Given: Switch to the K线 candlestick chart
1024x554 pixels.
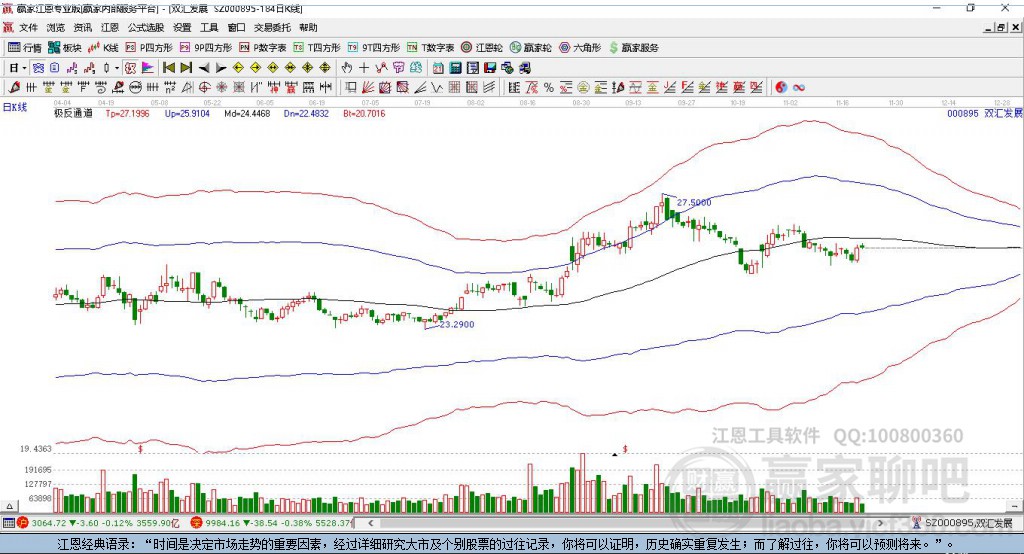Looking at the screenshot, I should click(103, 48).
